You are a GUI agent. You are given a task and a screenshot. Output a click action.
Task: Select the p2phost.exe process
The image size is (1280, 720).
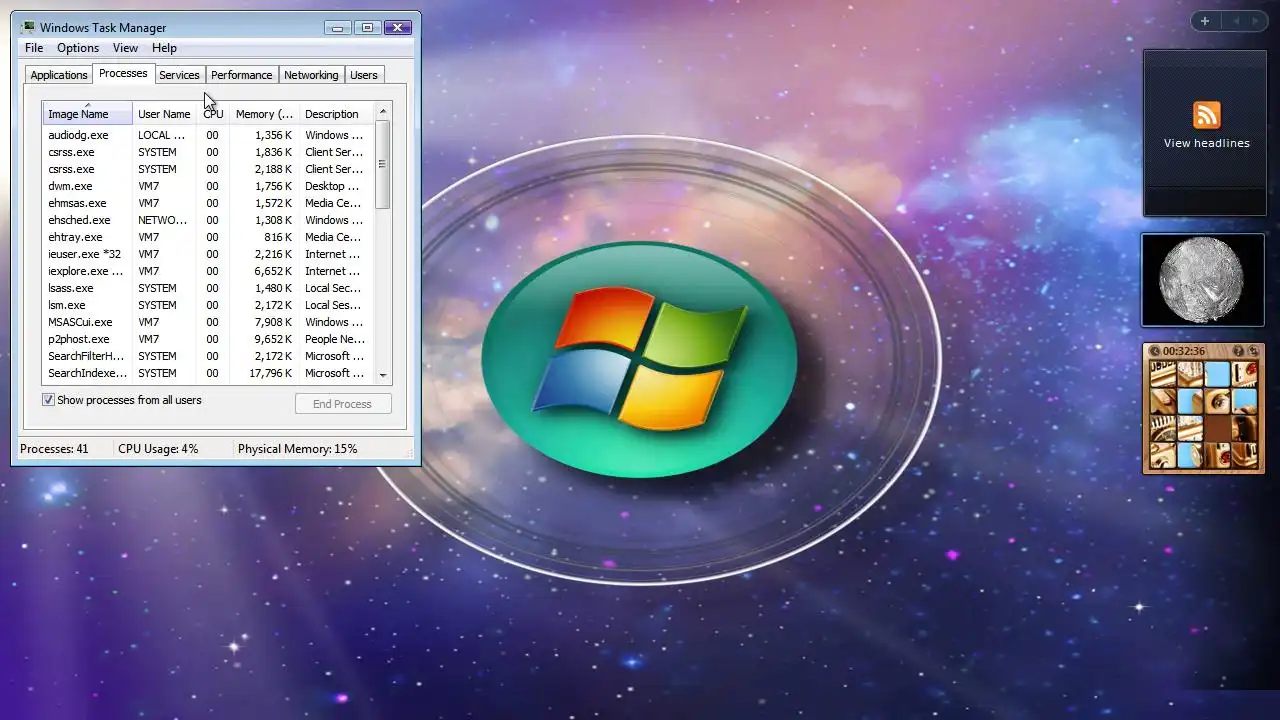pyautogui.click(x=208, y=339)
